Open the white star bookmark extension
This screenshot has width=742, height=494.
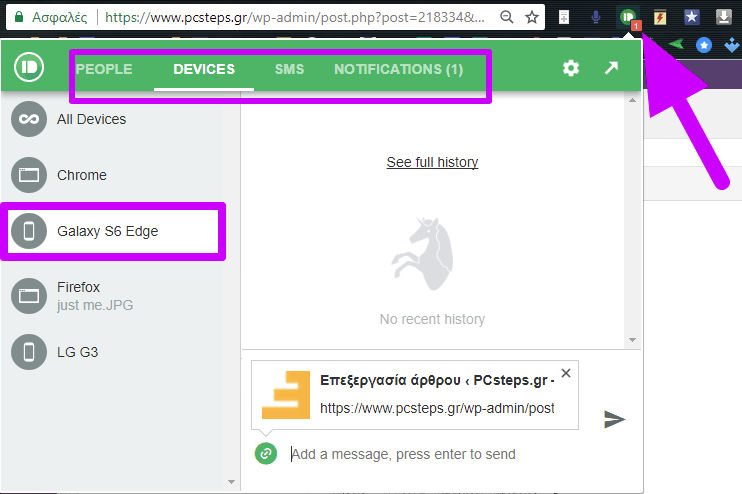(691, 18)
